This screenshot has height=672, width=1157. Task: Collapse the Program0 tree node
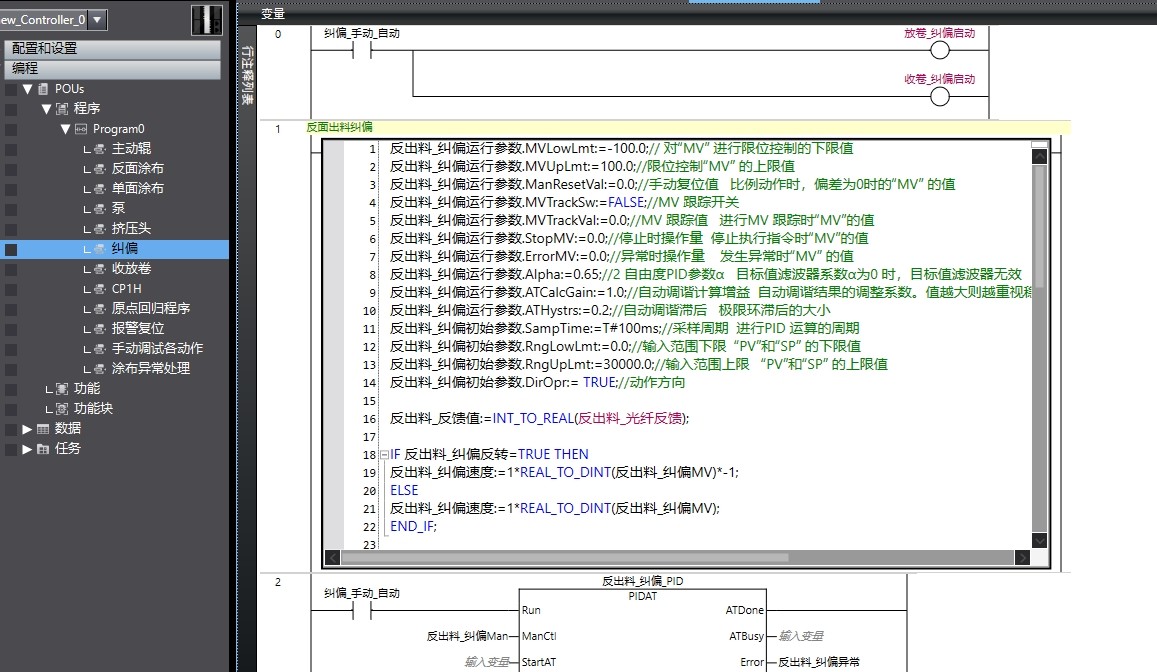65,128
